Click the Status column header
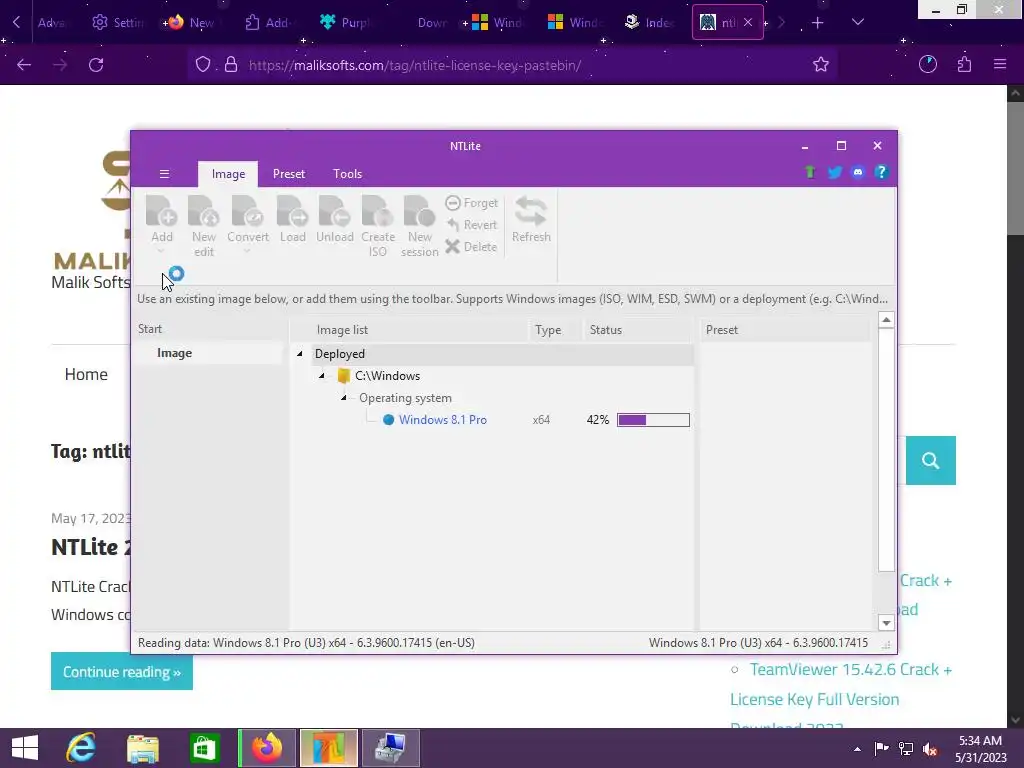This screenshot has height=768, width=1024. [x=605, y=330]
